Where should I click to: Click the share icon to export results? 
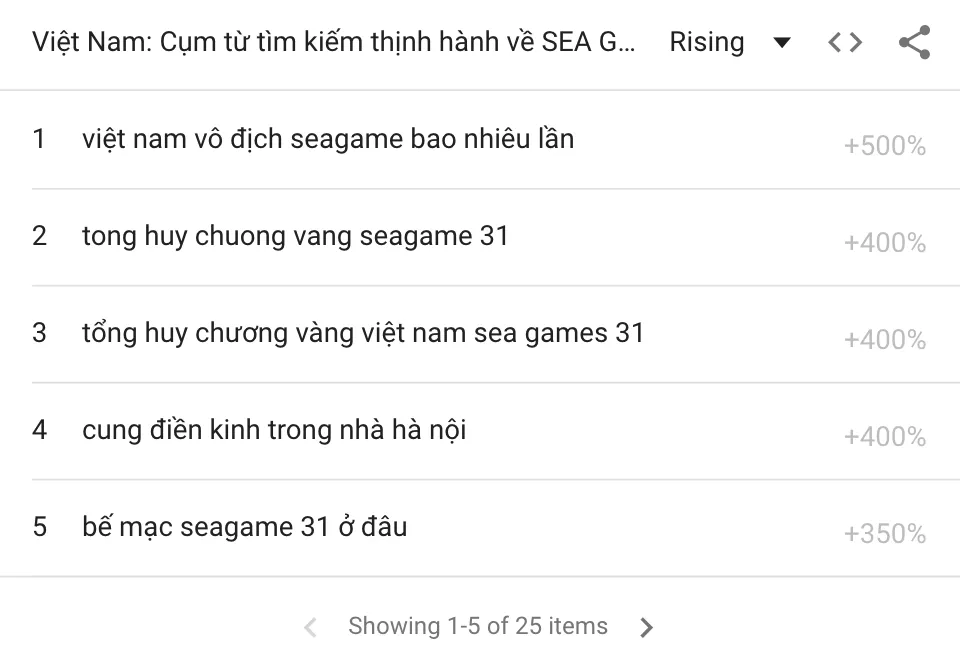click(913, 42)
